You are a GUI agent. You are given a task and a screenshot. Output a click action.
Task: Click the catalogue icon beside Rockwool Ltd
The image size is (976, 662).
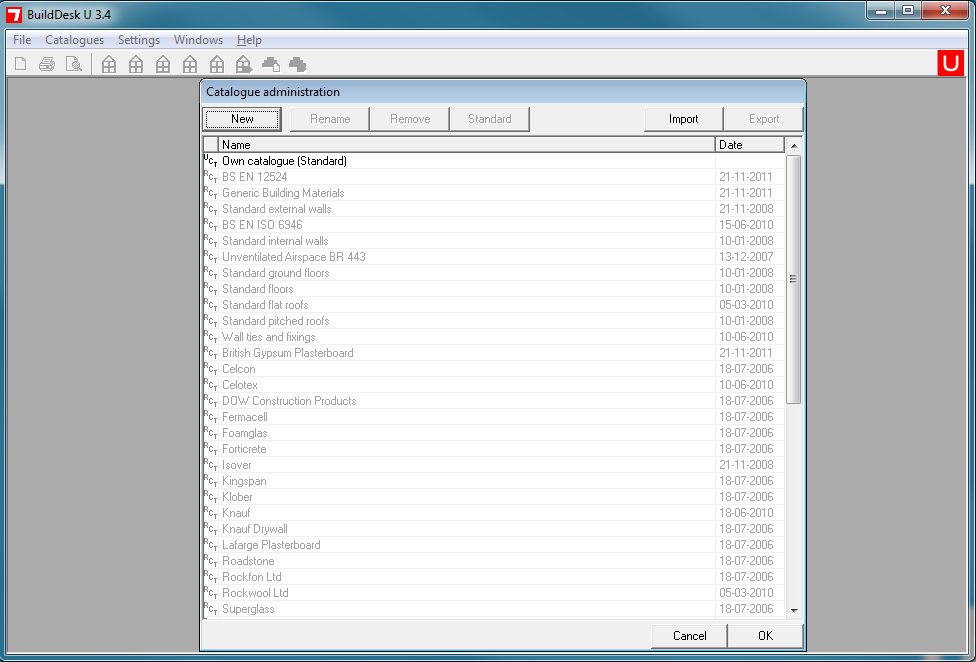click(210, 593)
